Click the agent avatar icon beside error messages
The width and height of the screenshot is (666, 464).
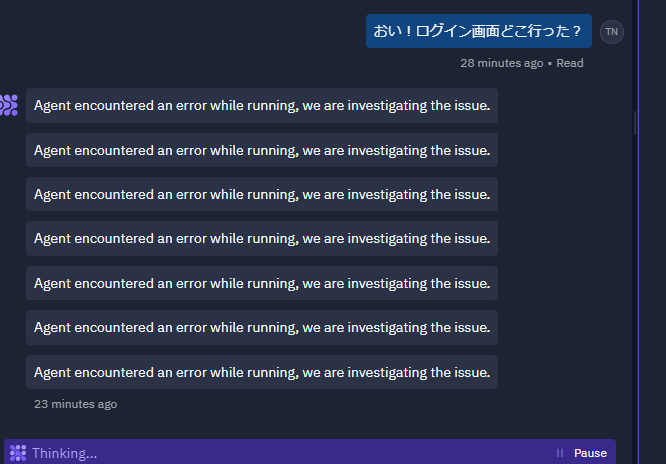[x=9, y=105]
